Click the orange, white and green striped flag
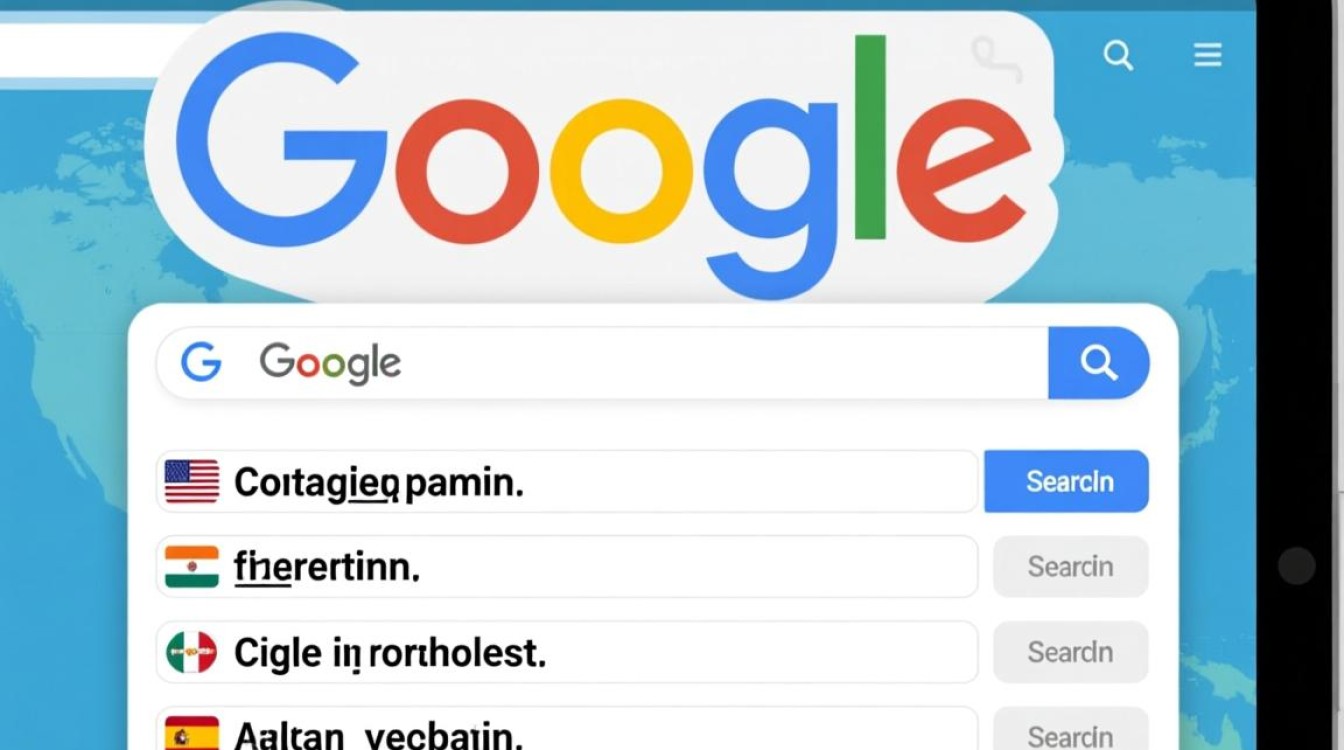Viewport: 1344px width, 750px height. click(191, 567)
